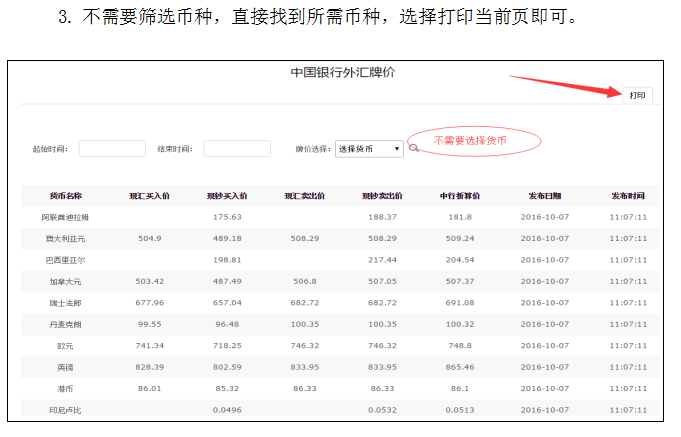Screen dimensions: 681x437
Task: Click the 结束时间 end time input field
Action: click(x=237, y=148)
